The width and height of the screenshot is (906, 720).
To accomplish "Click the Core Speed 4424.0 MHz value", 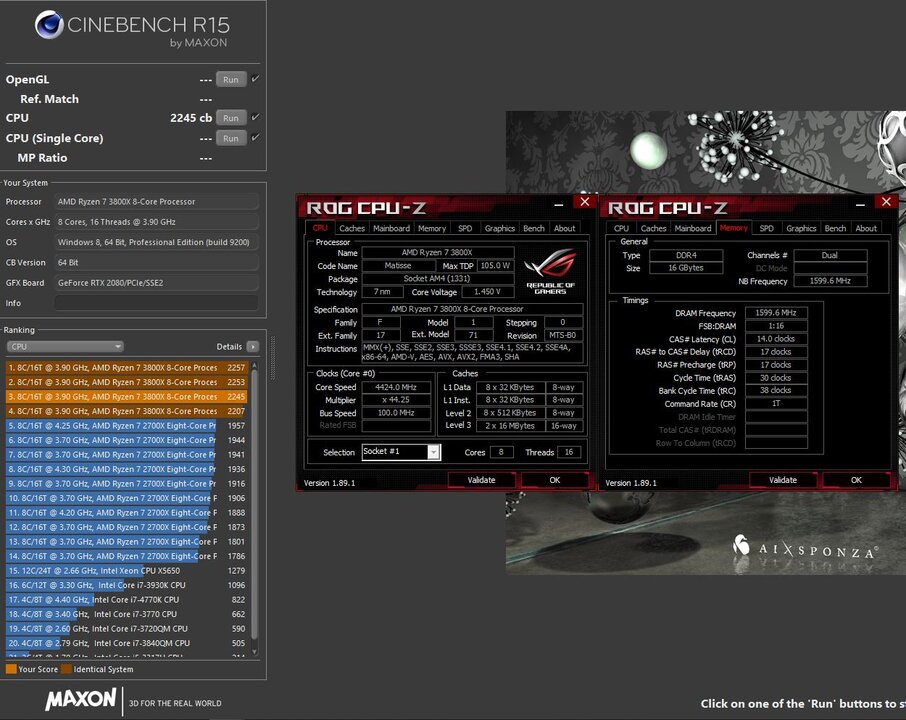I will 396,387.
